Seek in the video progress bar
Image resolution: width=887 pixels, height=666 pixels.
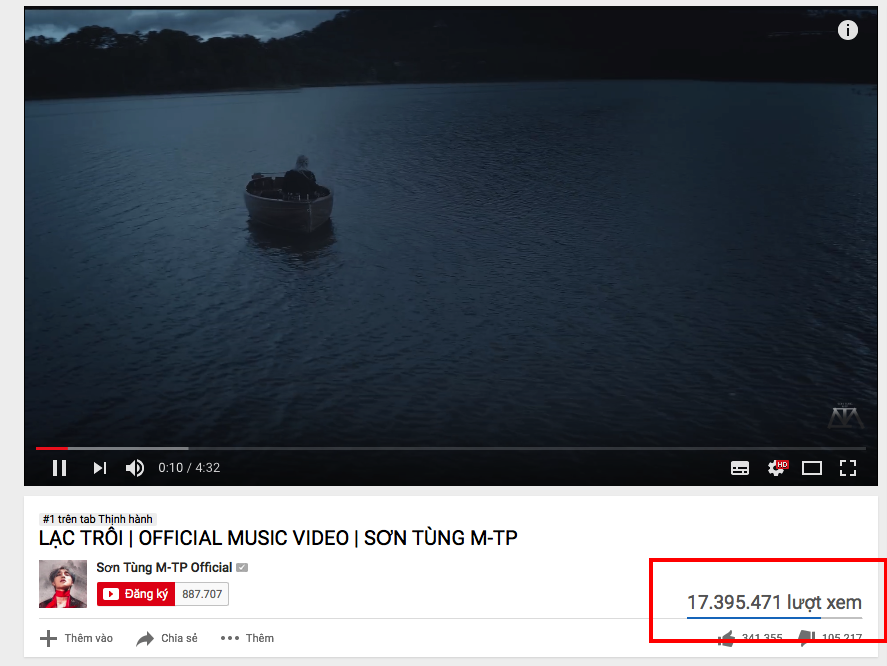(451, 448)
